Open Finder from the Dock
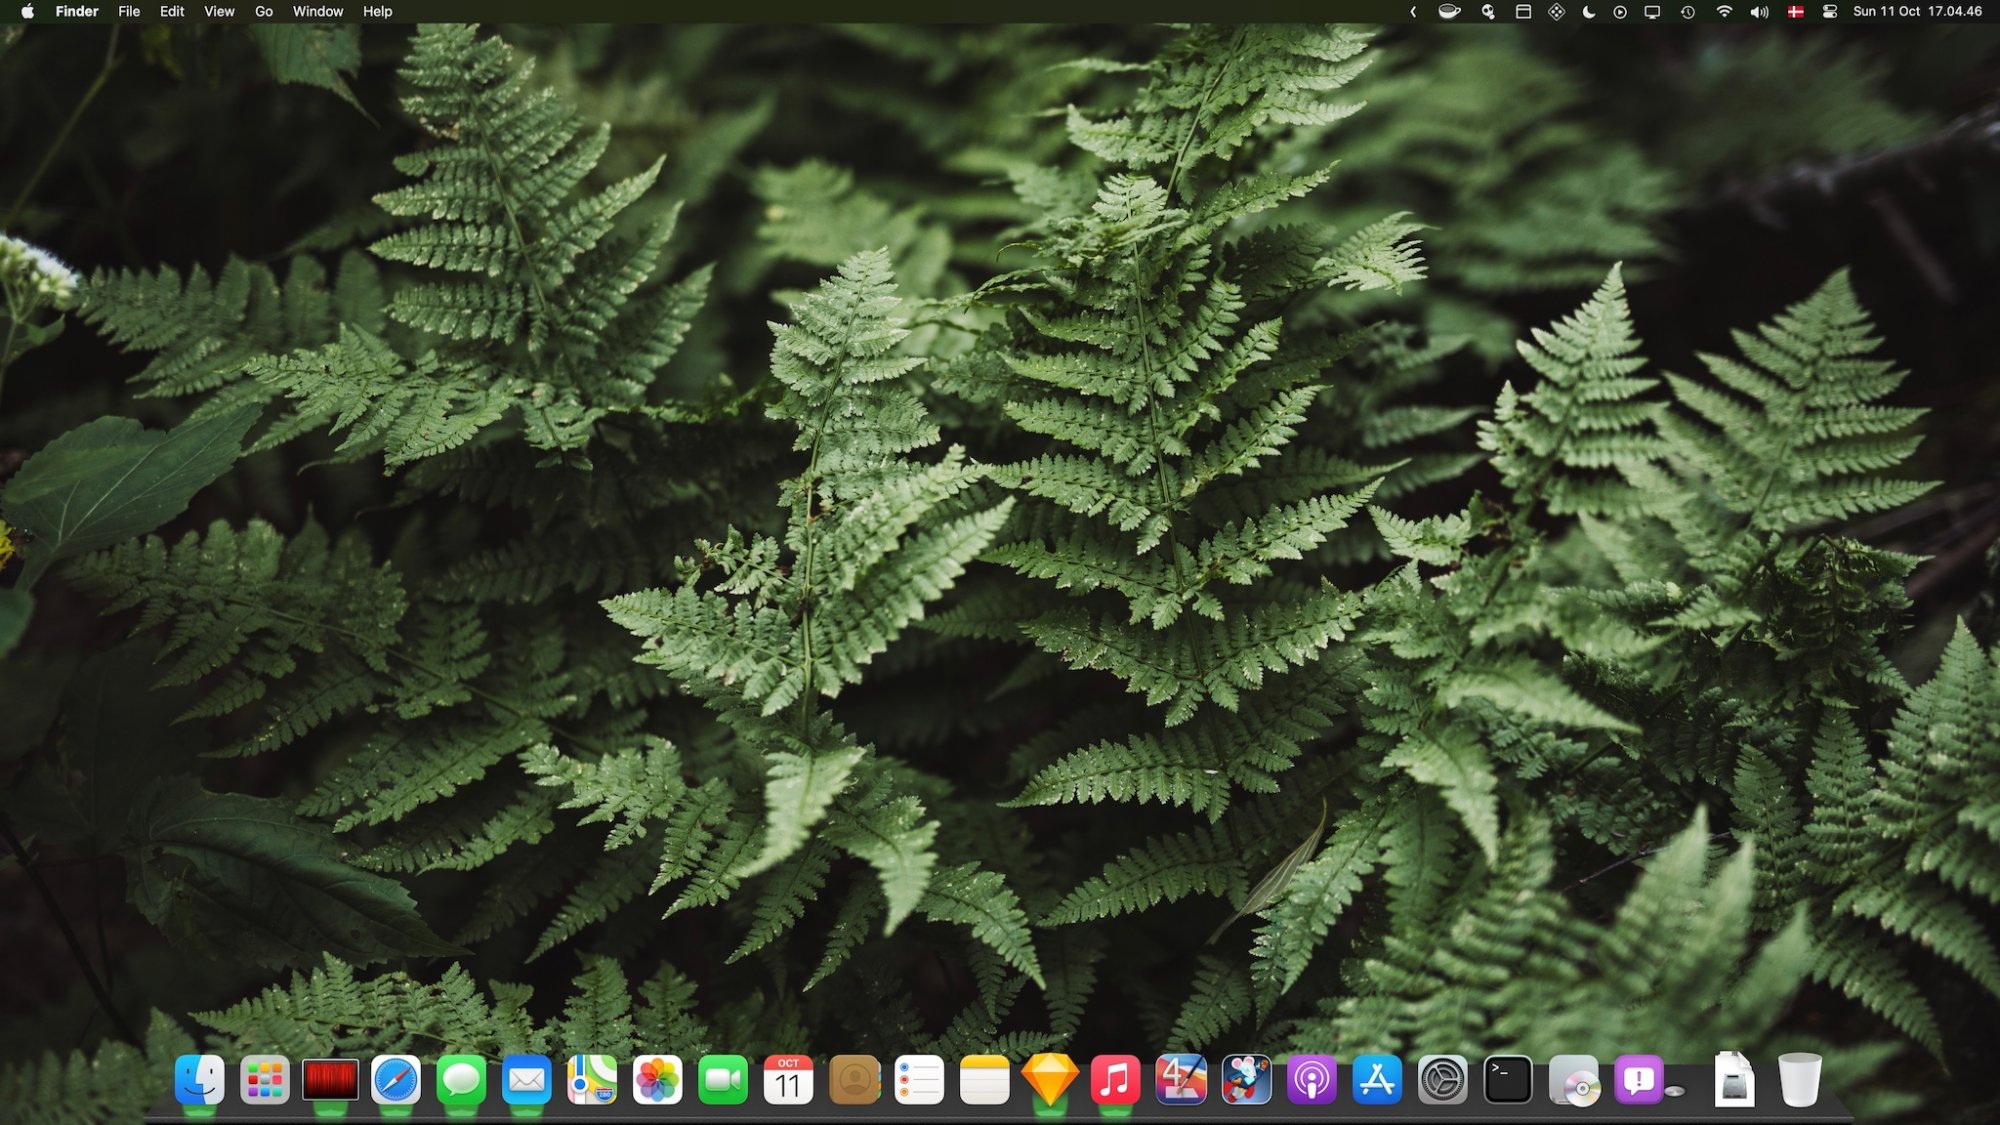 [x=199, y=1080]
